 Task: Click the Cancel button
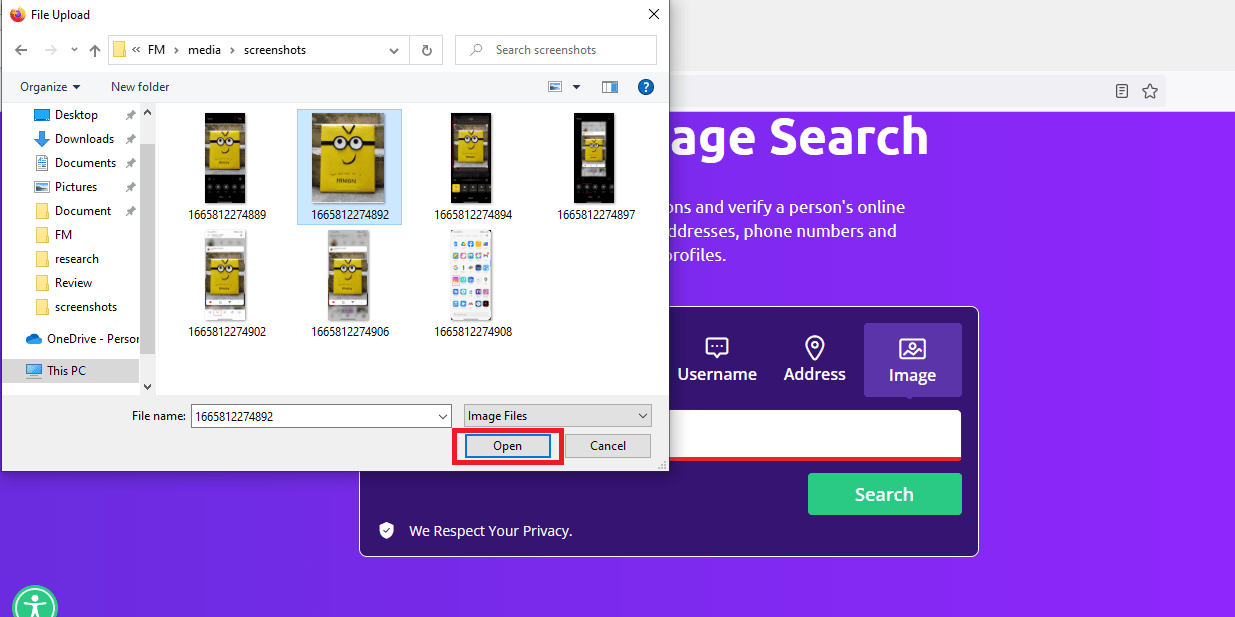tap(608, 446)
